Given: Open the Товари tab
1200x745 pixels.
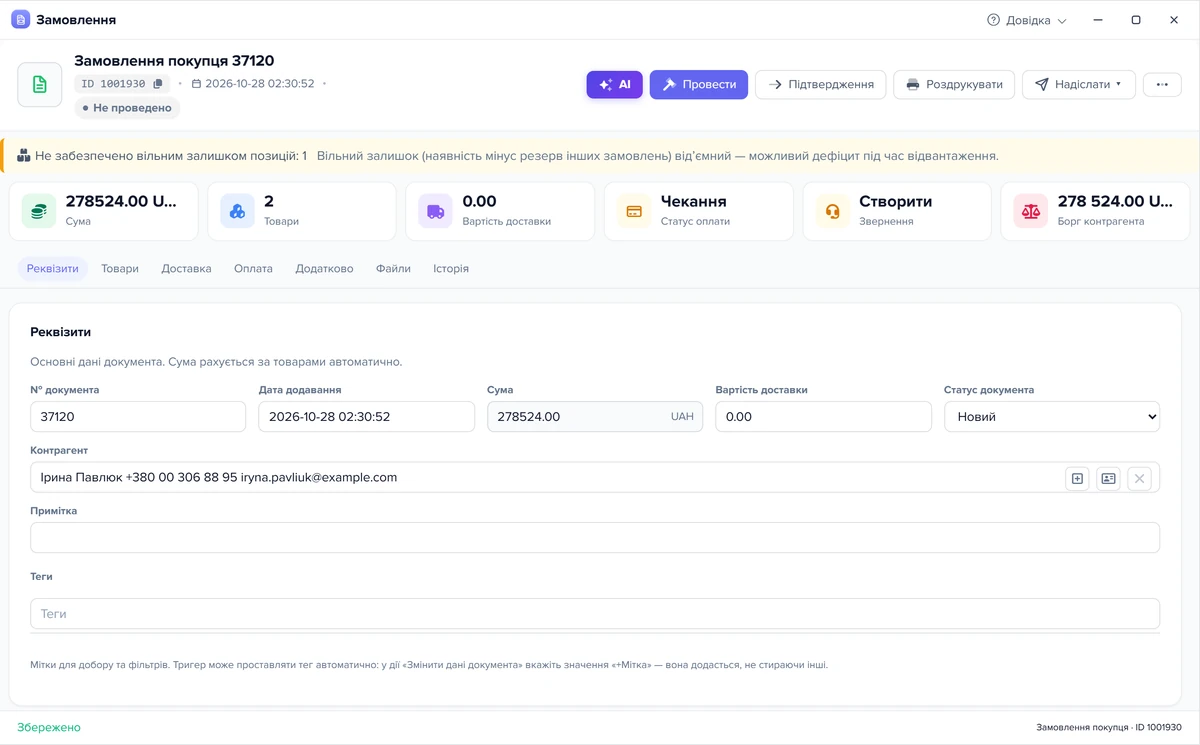Looking at the screenshot, I should [x=120, y=269].
